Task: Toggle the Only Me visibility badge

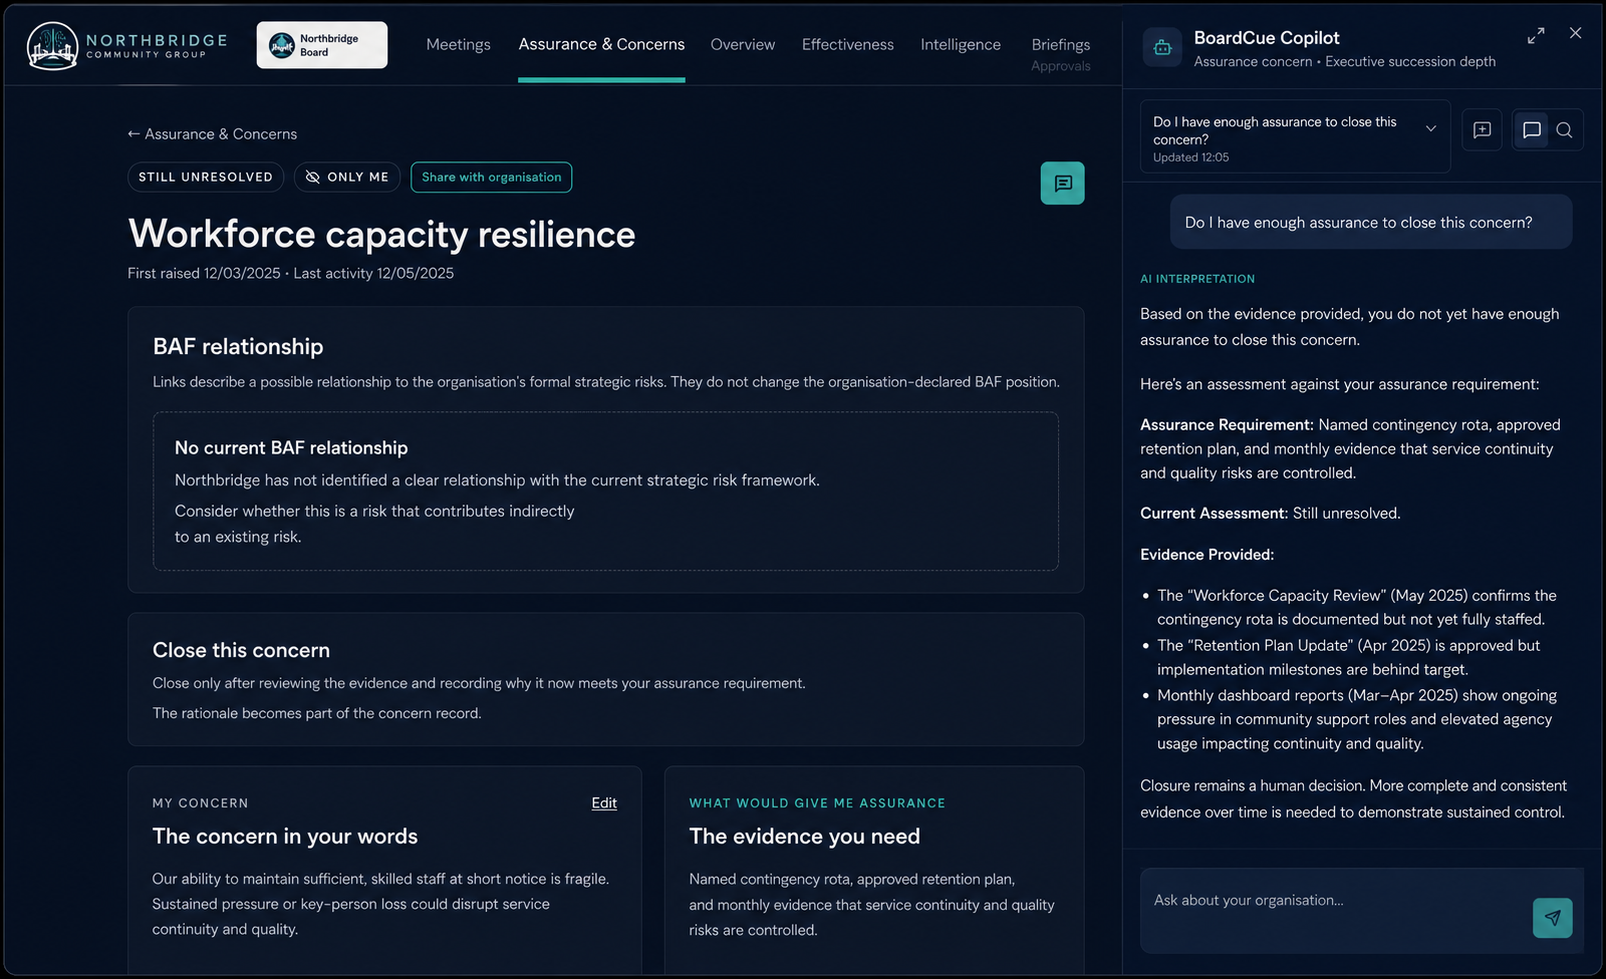Action: click(x=347, y=177)
